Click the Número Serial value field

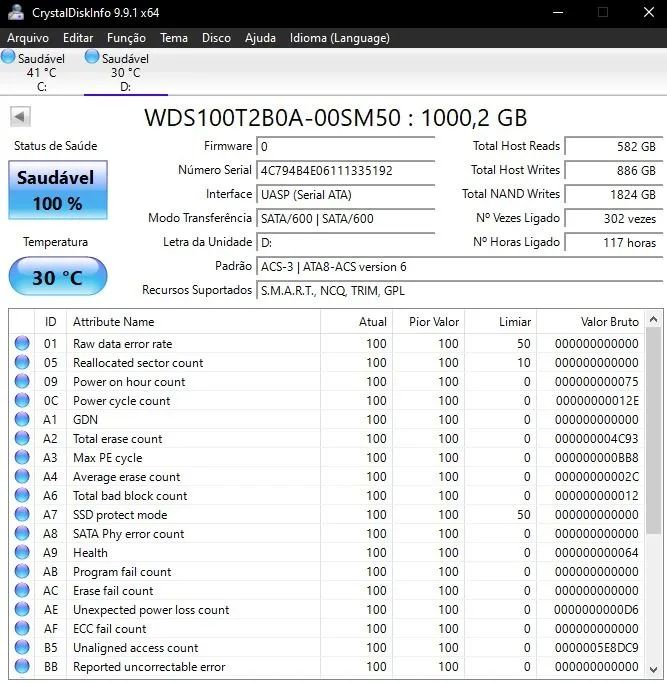coord(346,171)
